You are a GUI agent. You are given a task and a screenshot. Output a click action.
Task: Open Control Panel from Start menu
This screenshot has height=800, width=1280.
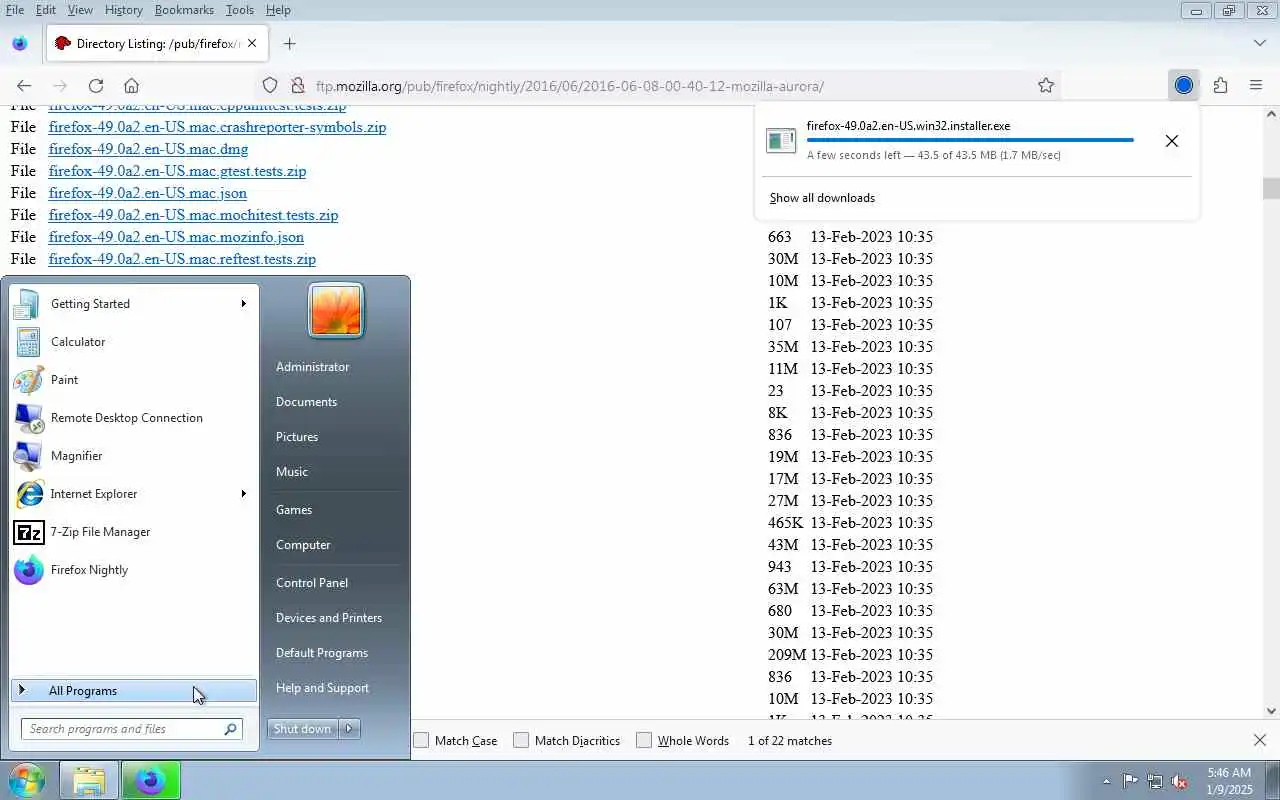coord(312,583)
